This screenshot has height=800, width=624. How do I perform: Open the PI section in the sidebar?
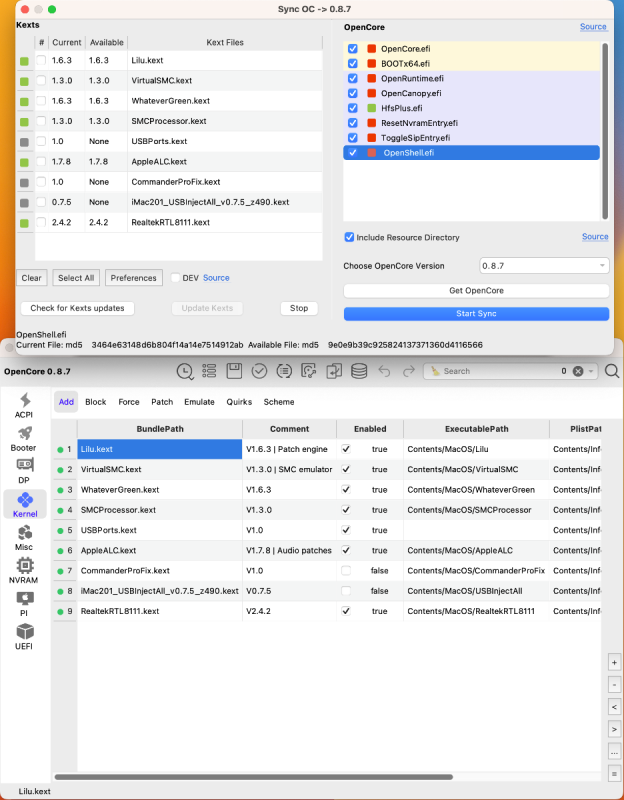[24, 604]
